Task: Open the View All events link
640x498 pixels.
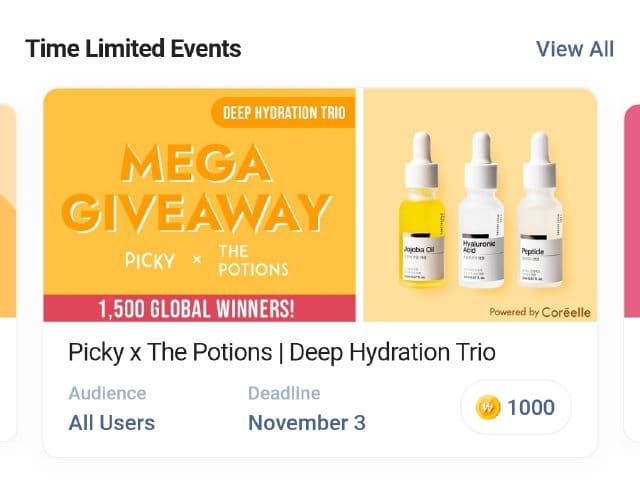Action: click(575, 49)
